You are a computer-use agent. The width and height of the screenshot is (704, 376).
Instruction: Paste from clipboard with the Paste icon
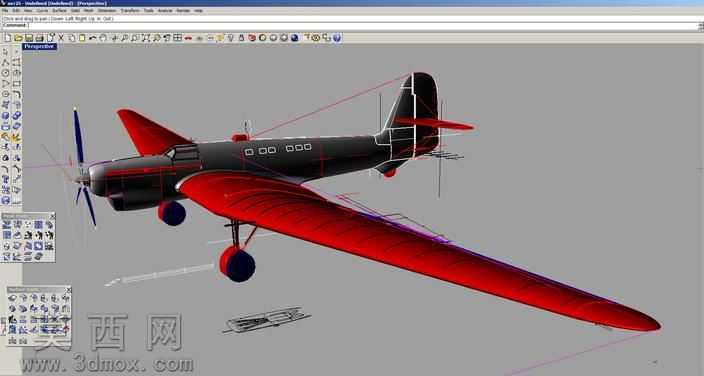(x=82, y=38)
